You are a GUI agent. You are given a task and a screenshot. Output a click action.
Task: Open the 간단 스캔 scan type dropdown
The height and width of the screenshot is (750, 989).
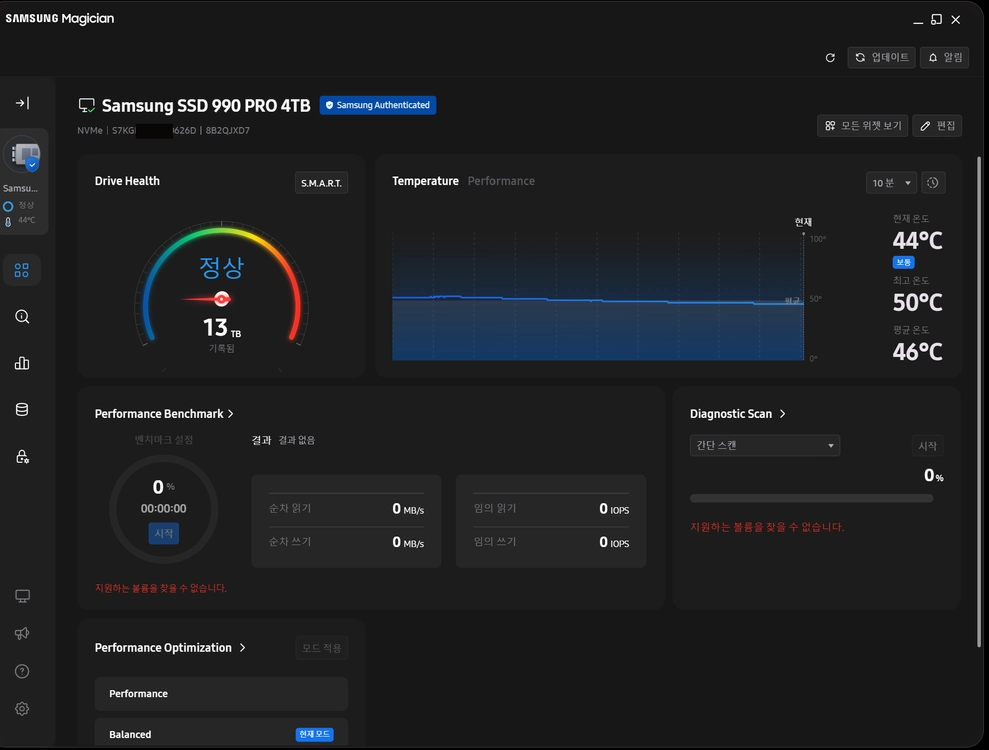tap(764, 445)
